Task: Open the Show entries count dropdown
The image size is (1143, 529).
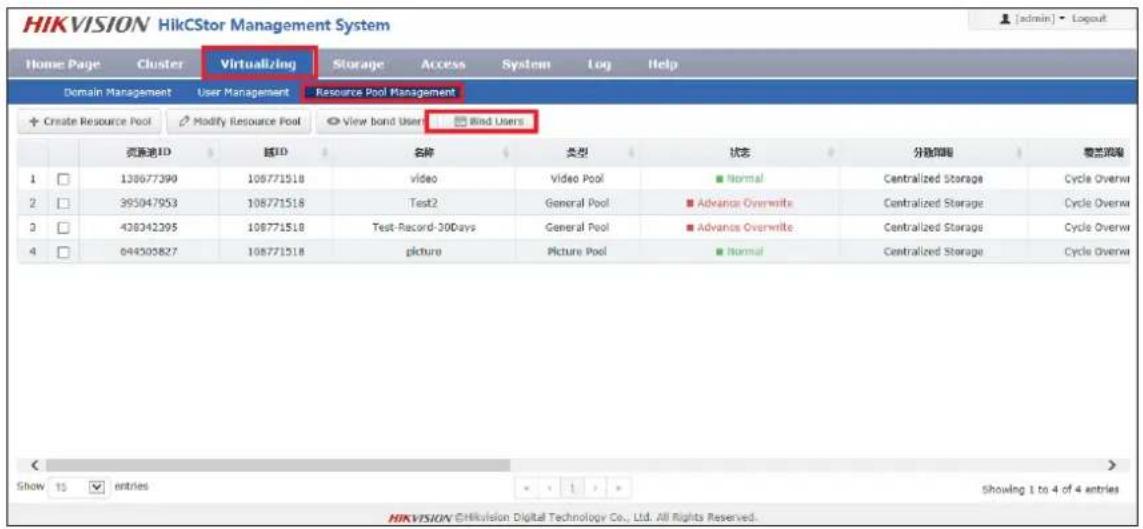Action: tap(79, 485)
